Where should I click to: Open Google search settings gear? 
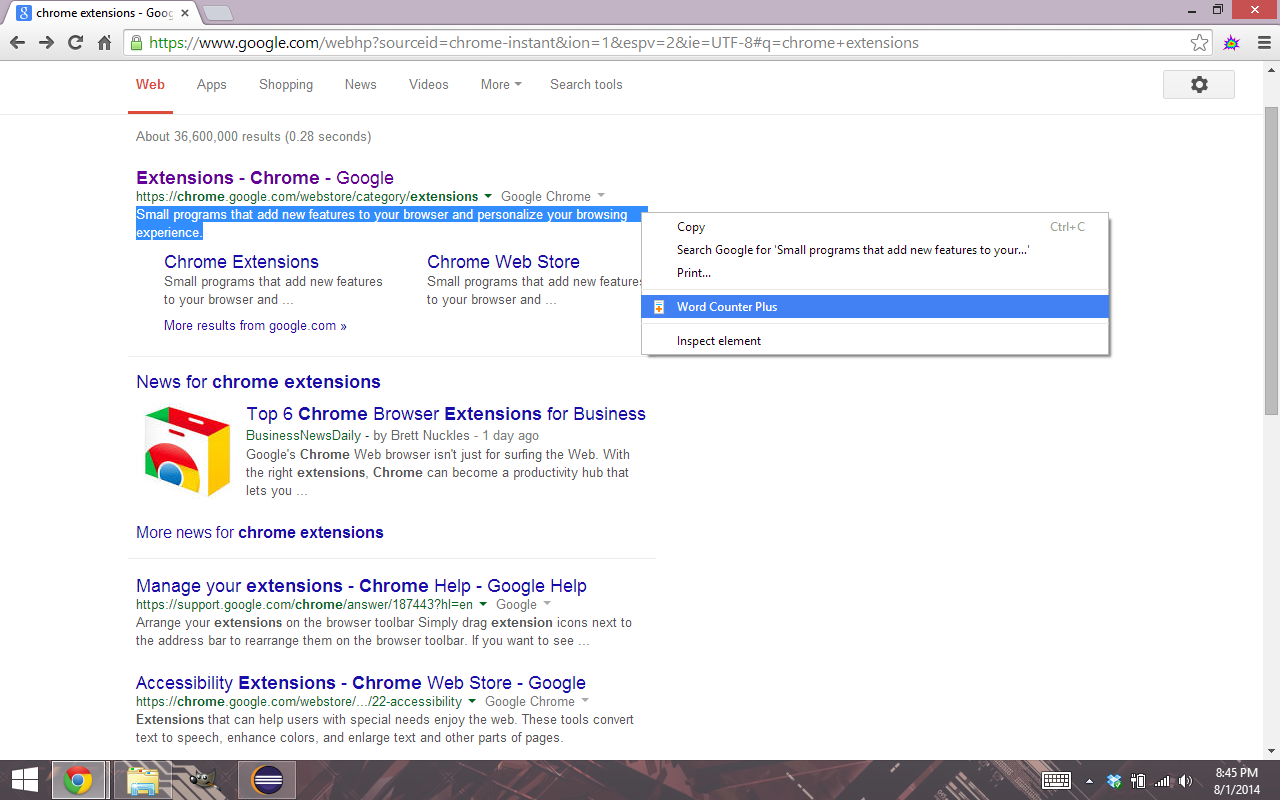tap(1199, 85)
